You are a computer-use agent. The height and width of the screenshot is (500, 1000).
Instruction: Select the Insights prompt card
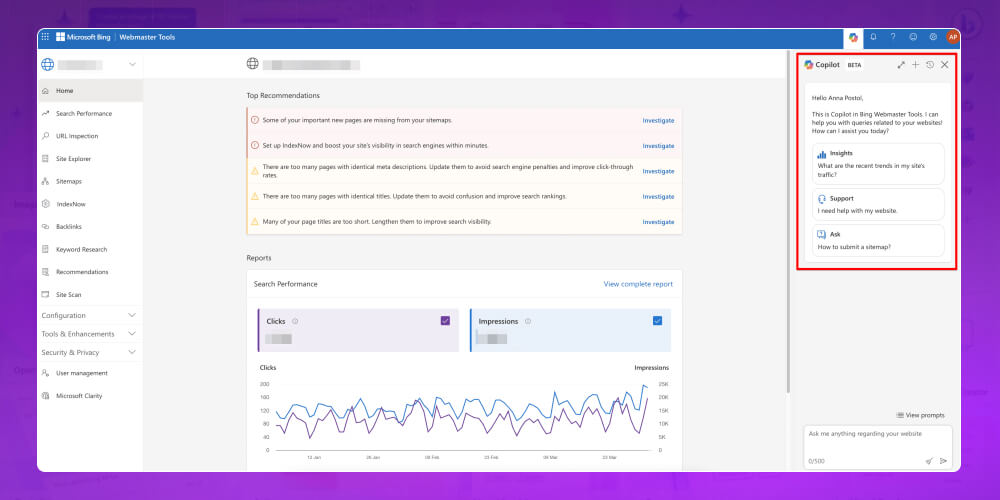point(878,164)
